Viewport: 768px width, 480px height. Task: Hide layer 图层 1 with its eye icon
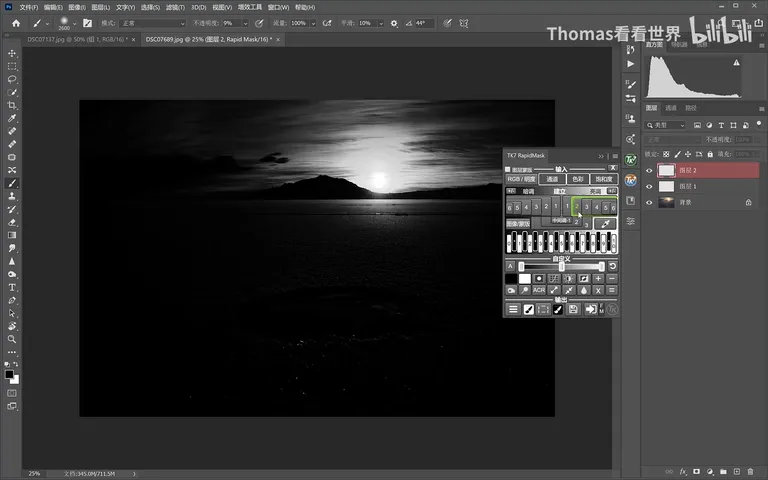tap(649, 187)
